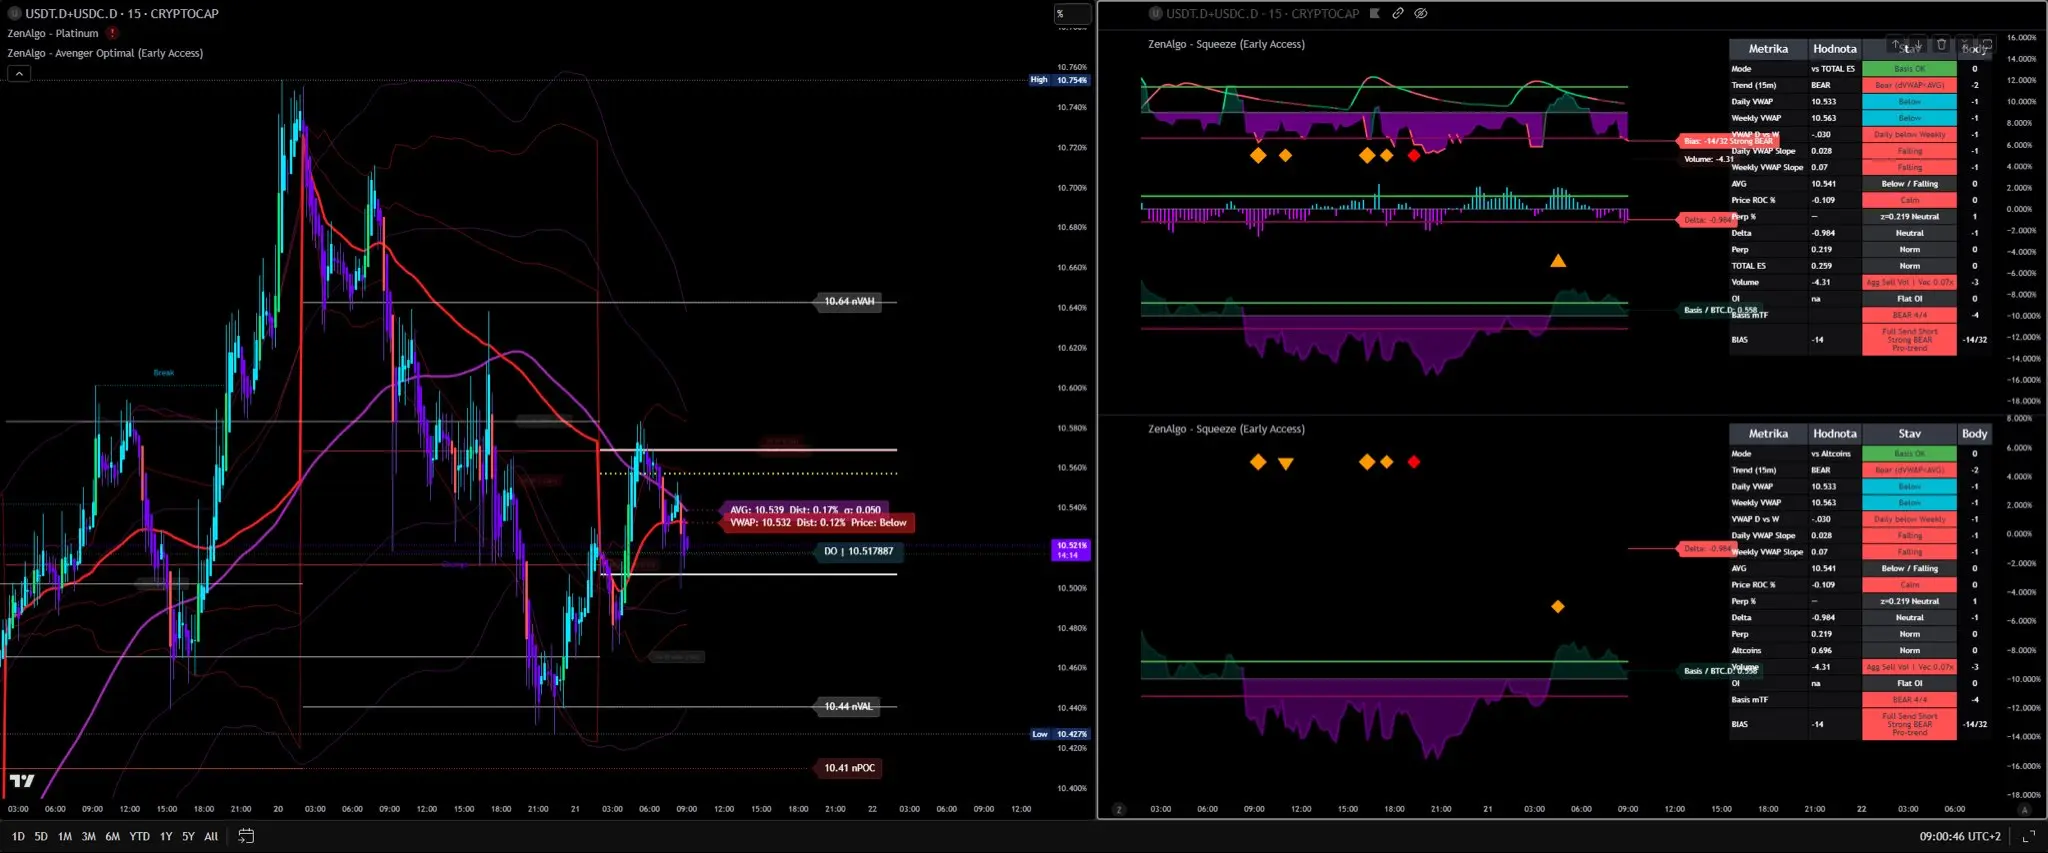This screenshot has width=2048, height=853.
Task: Open the go-to-date calendar icon
Action: coord(246,836)
